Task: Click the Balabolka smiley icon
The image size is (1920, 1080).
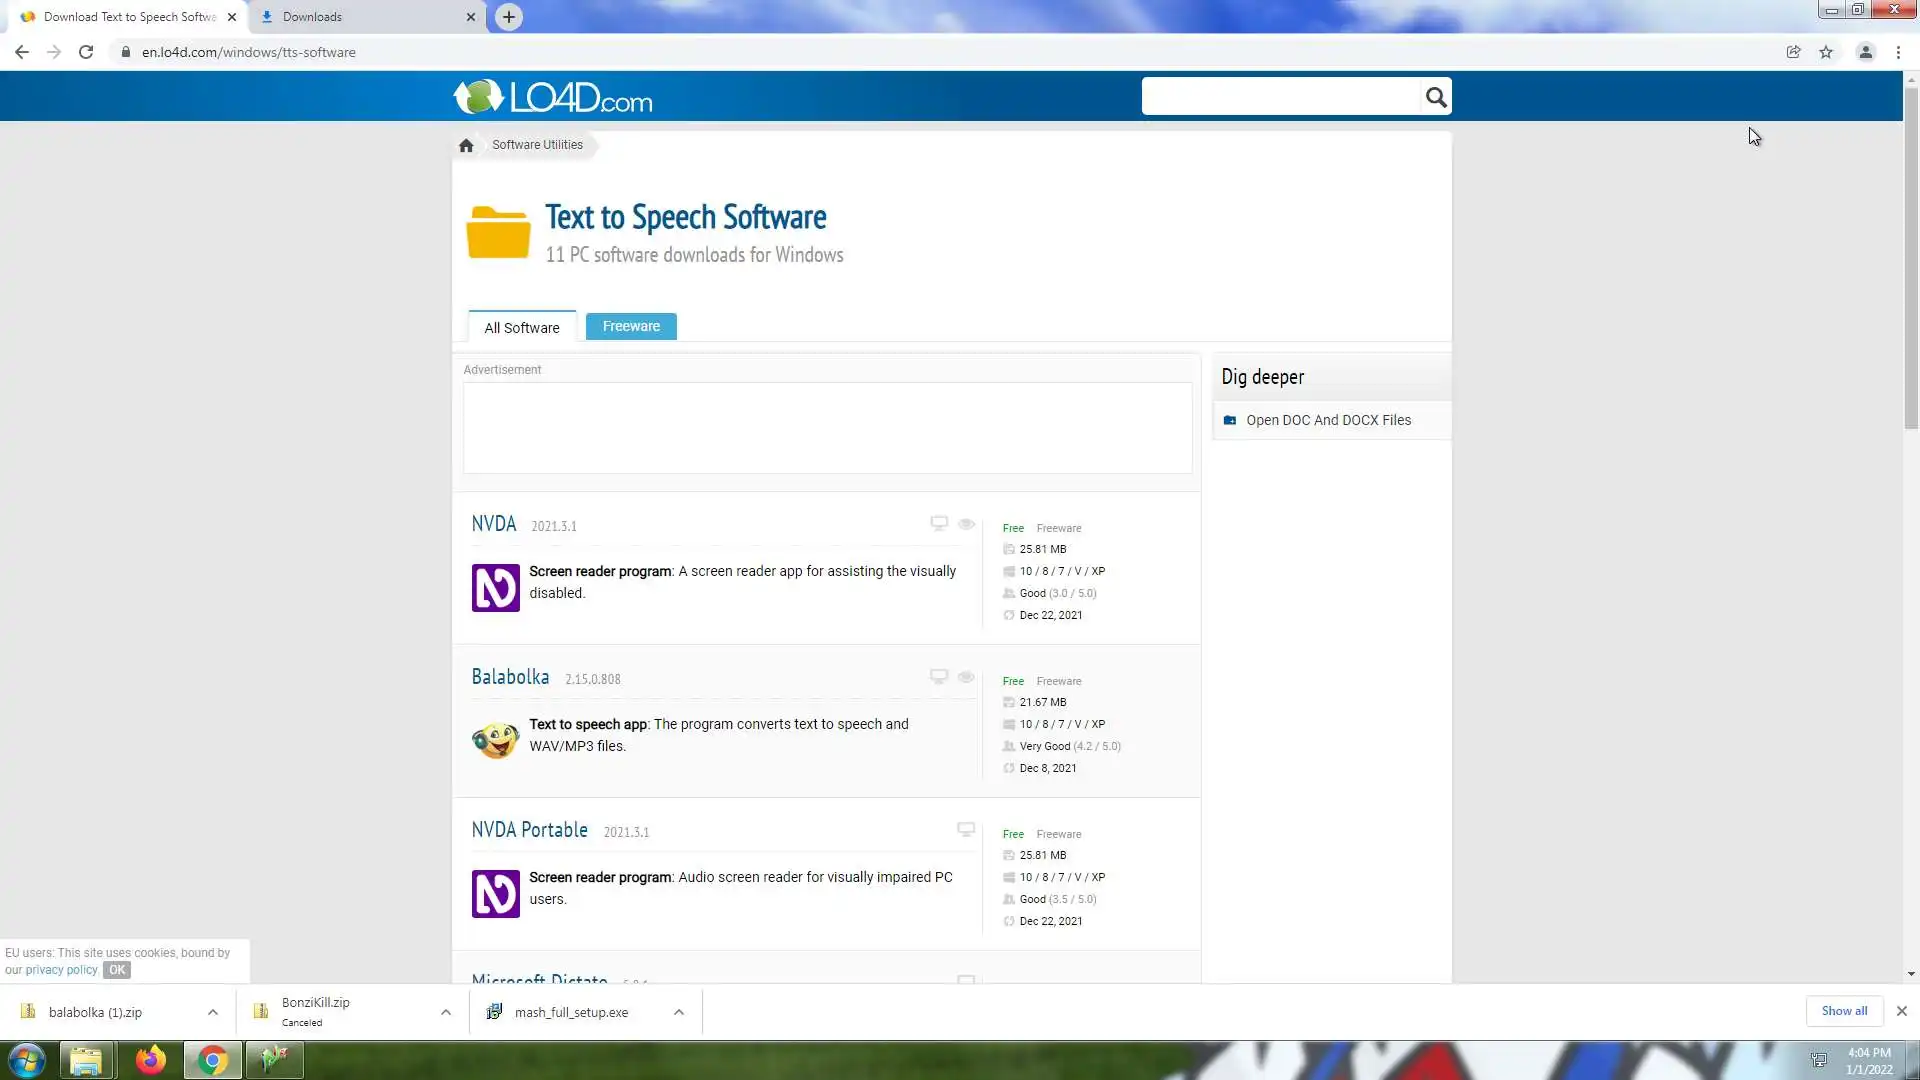Action: [x=495, y=740]
